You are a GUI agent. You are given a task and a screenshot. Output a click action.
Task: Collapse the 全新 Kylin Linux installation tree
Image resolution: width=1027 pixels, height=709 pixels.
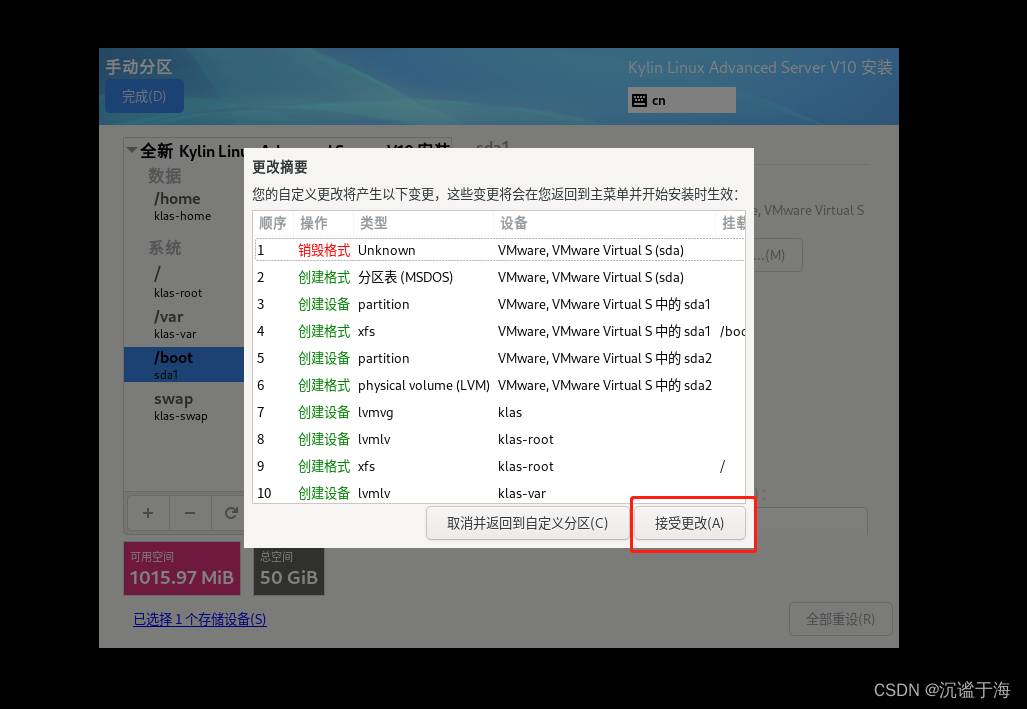pyautogui.click(x=131, y=151)
